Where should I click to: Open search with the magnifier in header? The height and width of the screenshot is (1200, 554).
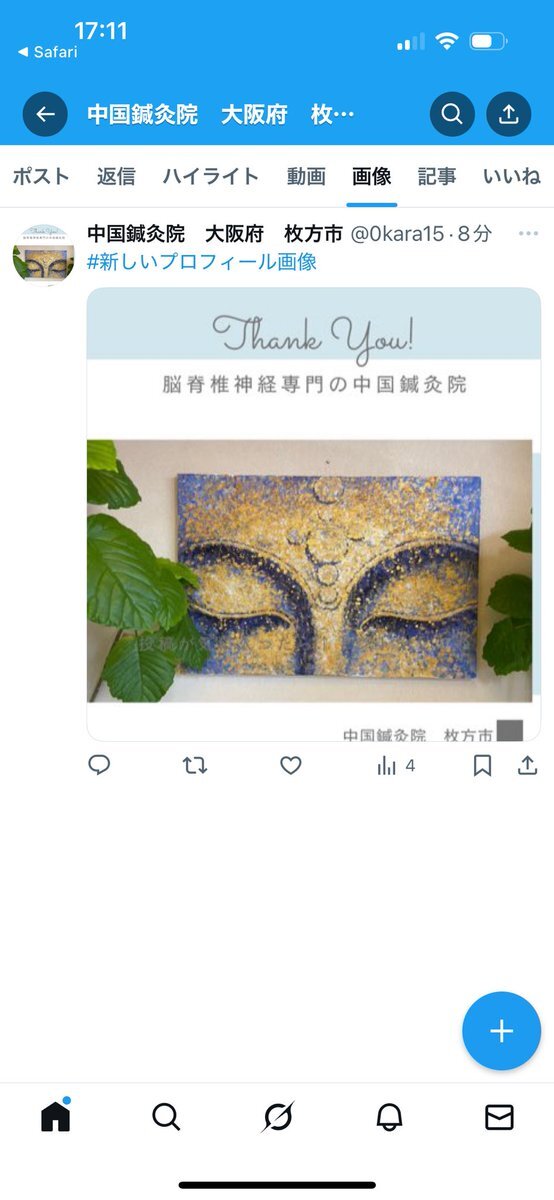(x=452, y=114)
